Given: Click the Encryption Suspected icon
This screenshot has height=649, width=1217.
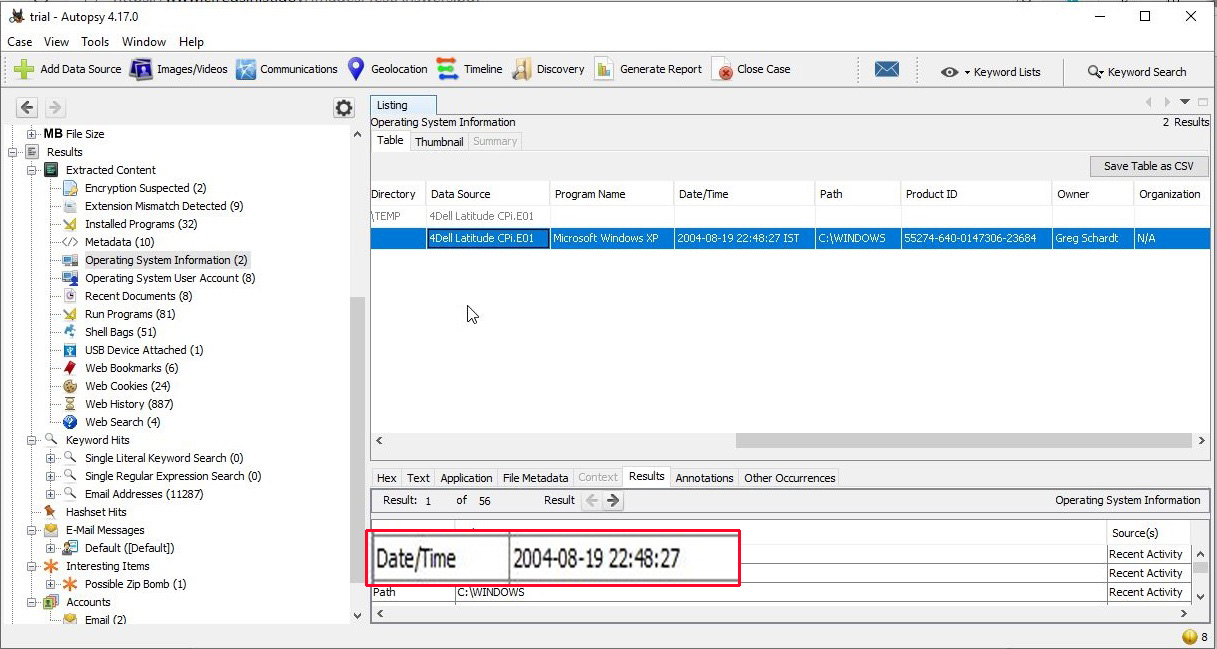Looking at the screenshot, I should (x=70, y=188).
